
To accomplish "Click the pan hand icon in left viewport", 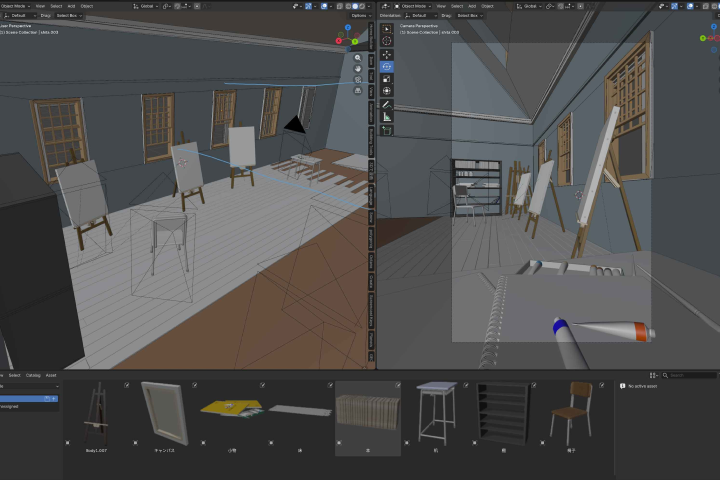I will [358, 69].
